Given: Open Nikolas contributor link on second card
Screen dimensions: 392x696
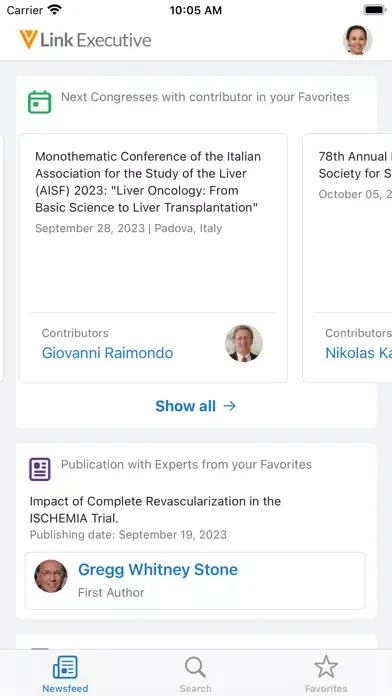Looking at the screenshot, I should [x=358, y=353].
